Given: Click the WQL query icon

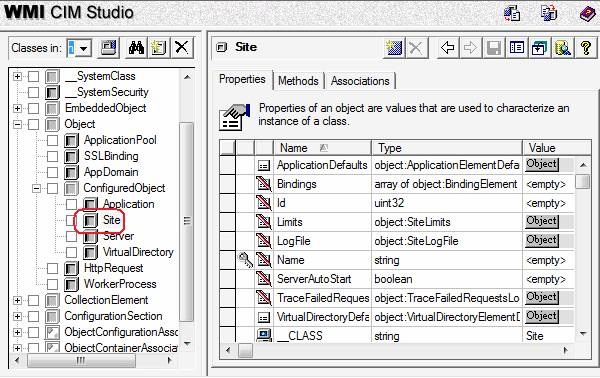Looking at the screenshot, I should (x=562, y=48).
